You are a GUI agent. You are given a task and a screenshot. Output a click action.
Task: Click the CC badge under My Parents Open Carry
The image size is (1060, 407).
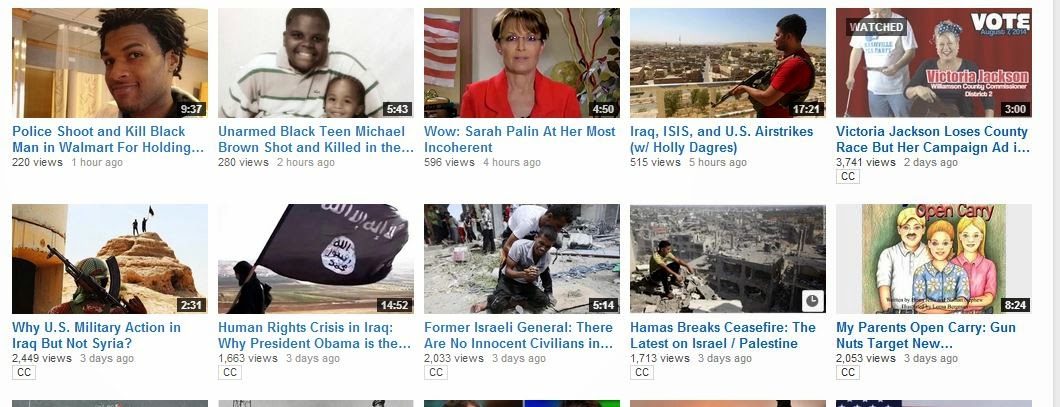(848, 373)
